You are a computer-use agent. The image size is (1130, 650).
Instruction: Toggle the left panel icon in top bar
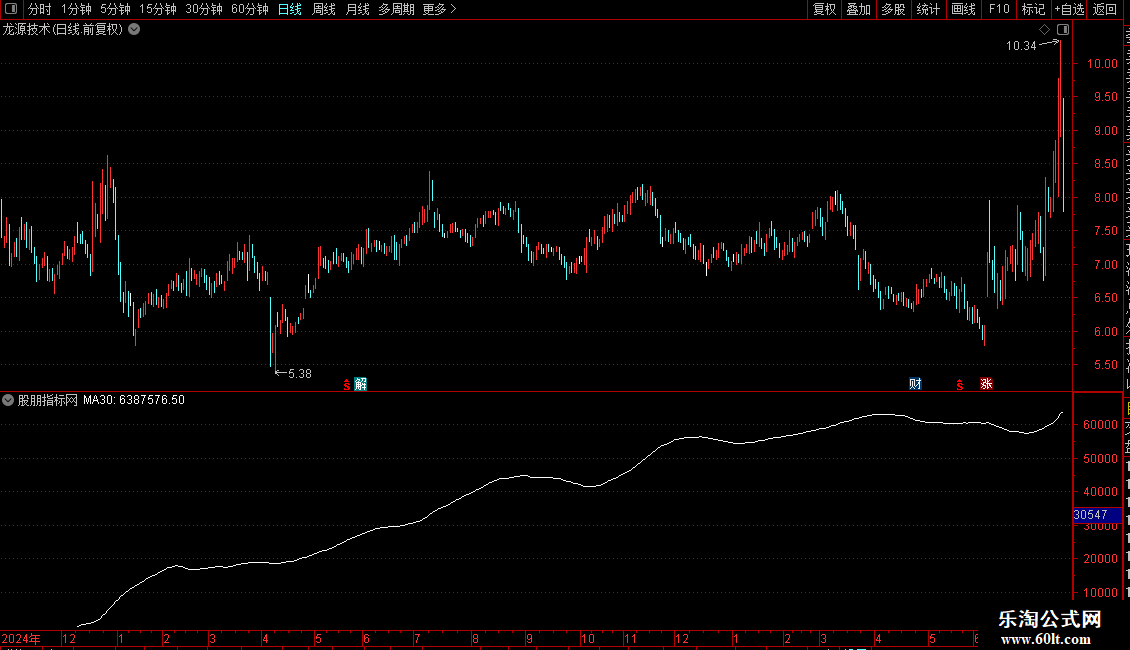pos(11,9)
